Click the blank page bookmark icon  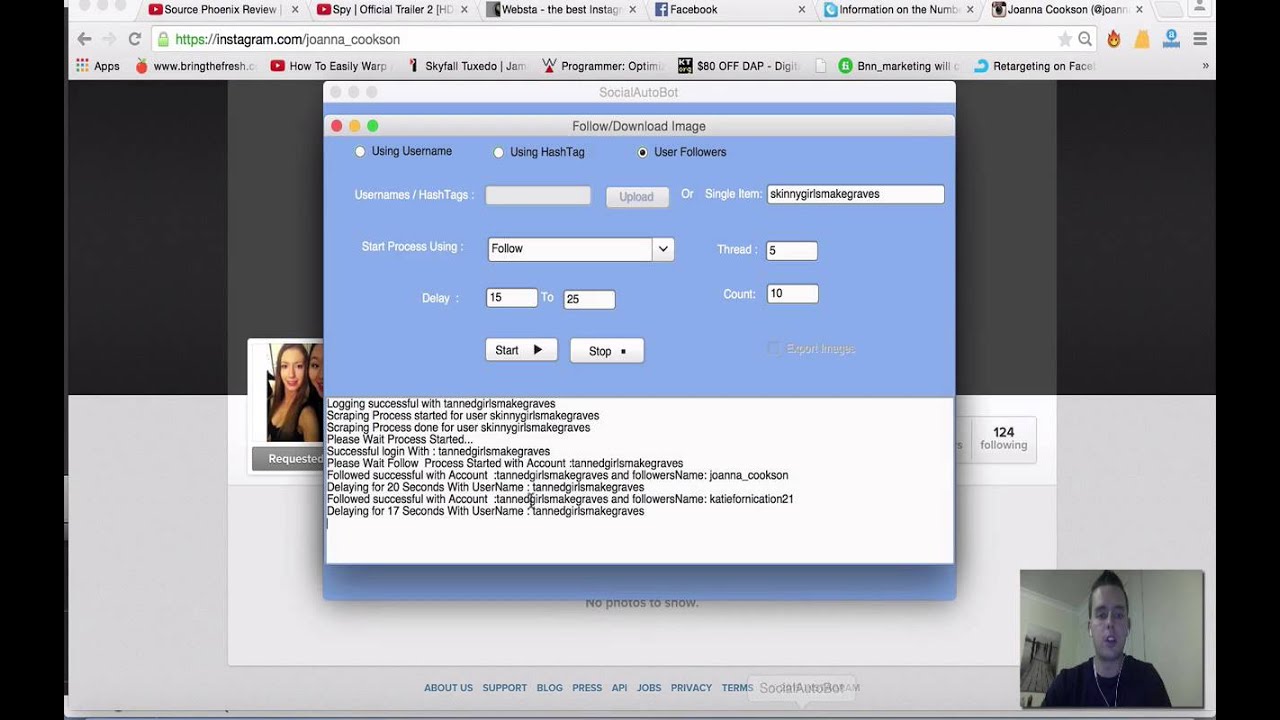[x=821, y=66]
